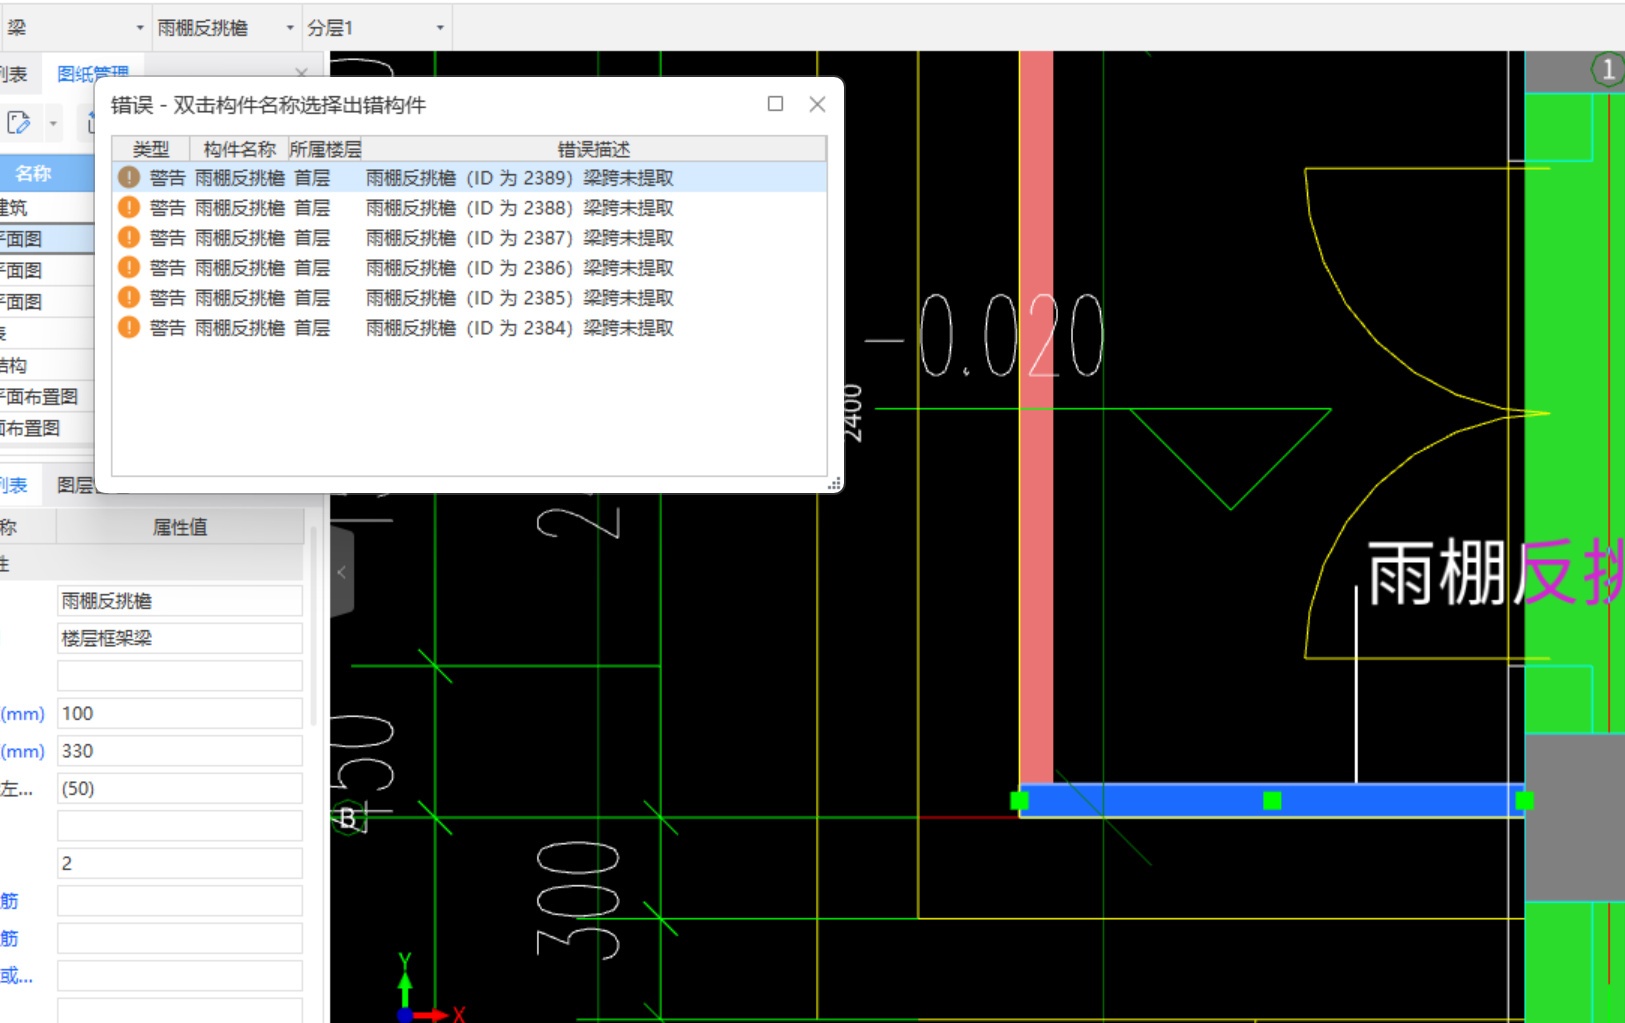The image size is (1625, 1023).
Task: Select error row with ID 2385 梁跨未提取
Action: click(x=470, y=297)
